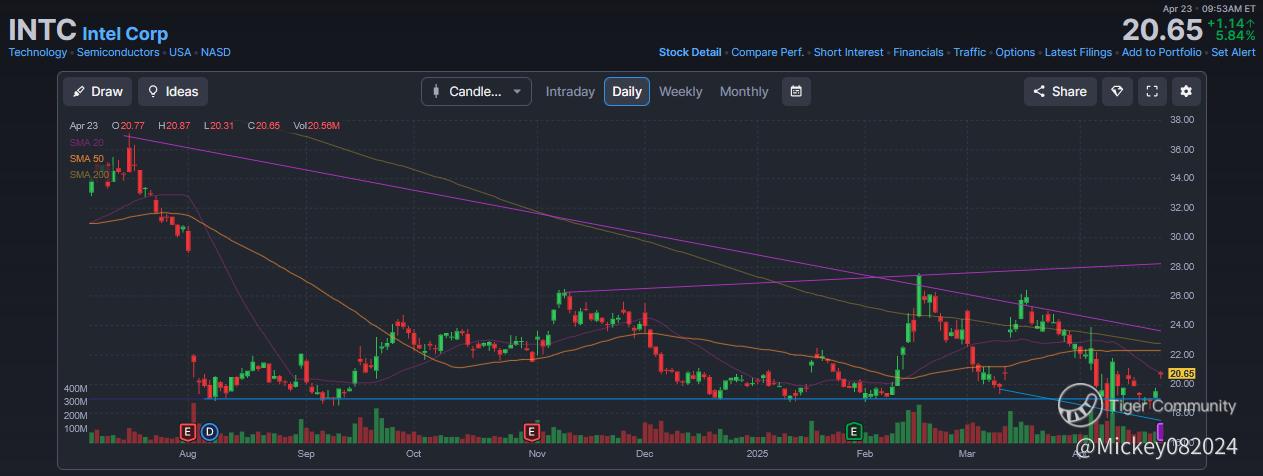Click the 20.65 current price tag on axis
Viewport: 1263px width, 476px height.
(x=1182, y=373)
